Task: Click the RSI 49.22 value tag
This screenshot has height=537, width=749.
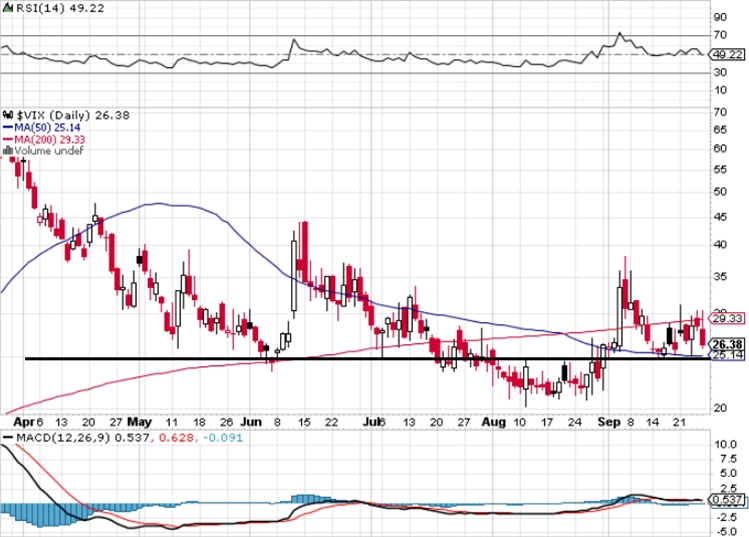Action: (727, 54)
